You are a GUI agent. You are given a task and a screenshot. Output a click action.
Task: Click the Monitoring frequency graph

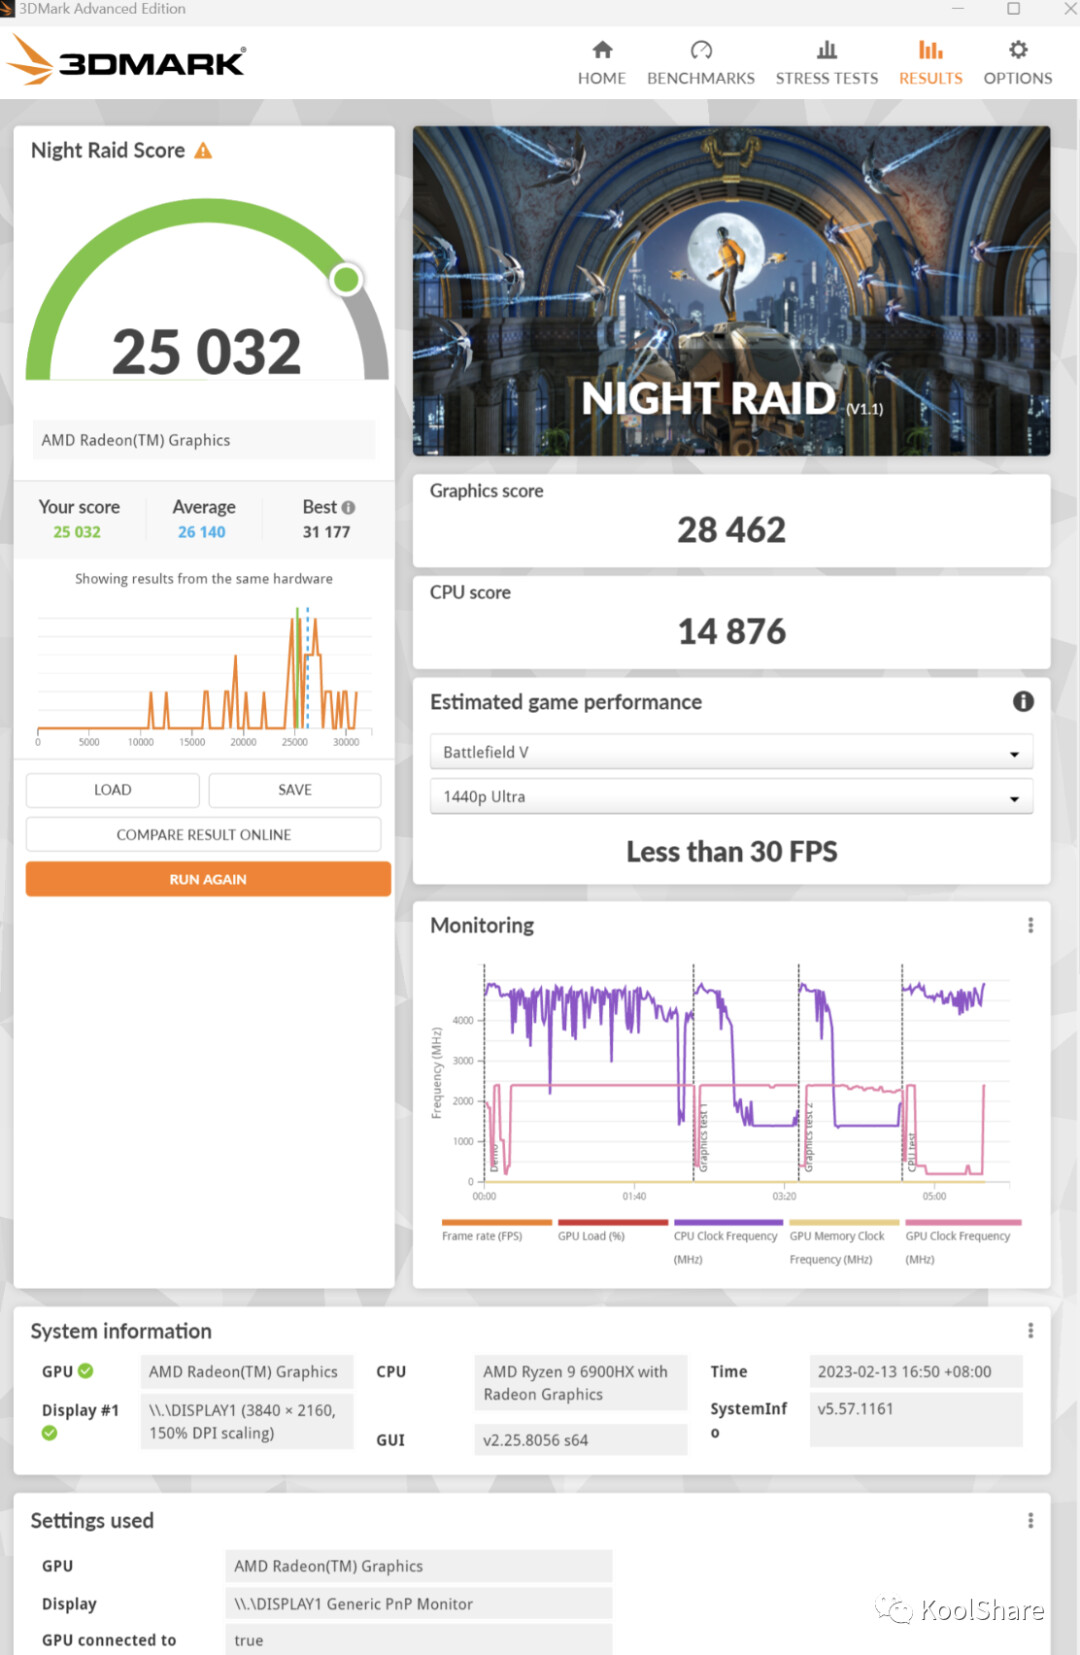tap(720, 1082)
